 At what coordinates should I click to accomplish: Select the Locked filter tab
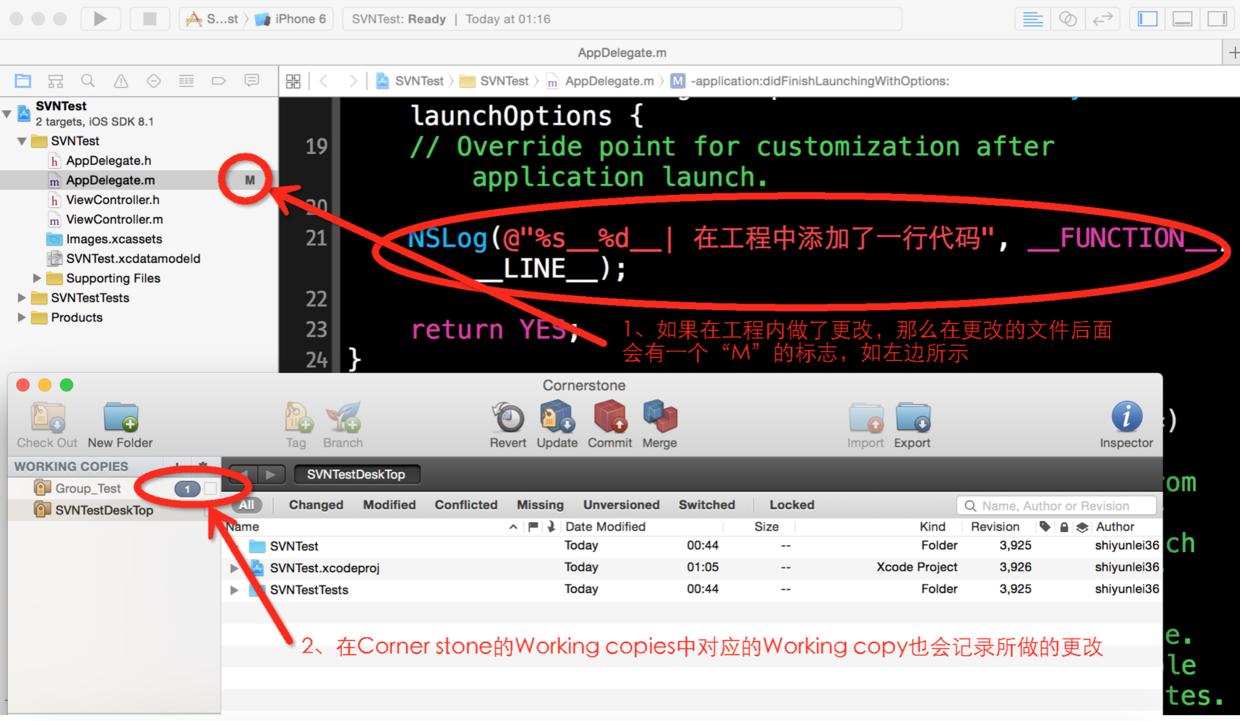pyautogui.click(x=791, y=505)
